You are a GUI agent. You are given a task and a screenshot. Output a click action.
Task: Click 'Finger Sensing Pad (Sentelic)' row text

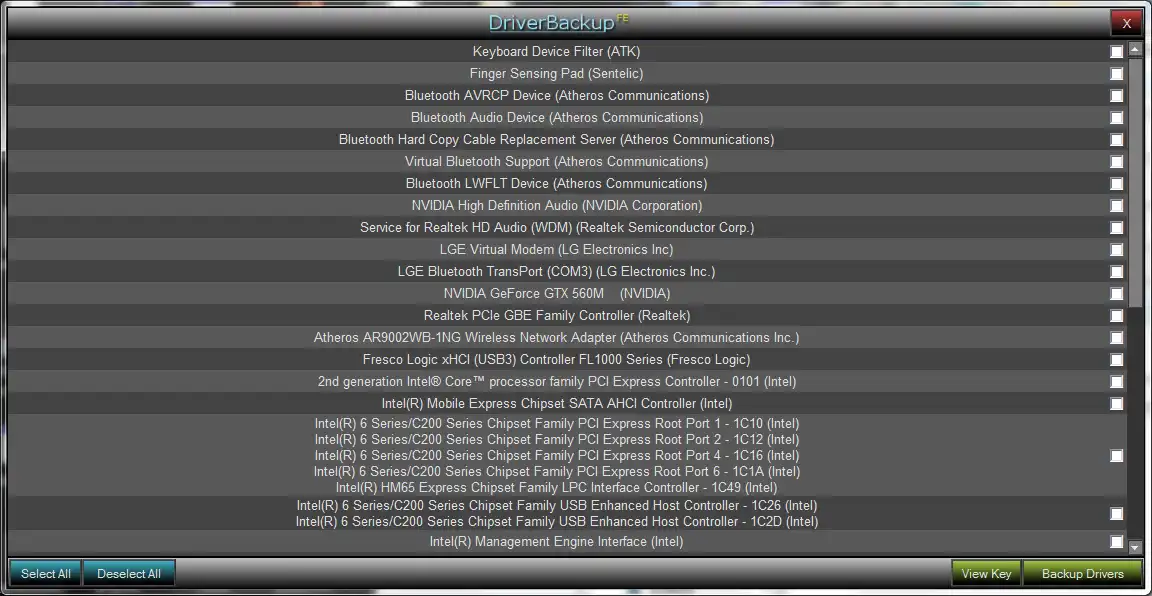click(556, 73)
